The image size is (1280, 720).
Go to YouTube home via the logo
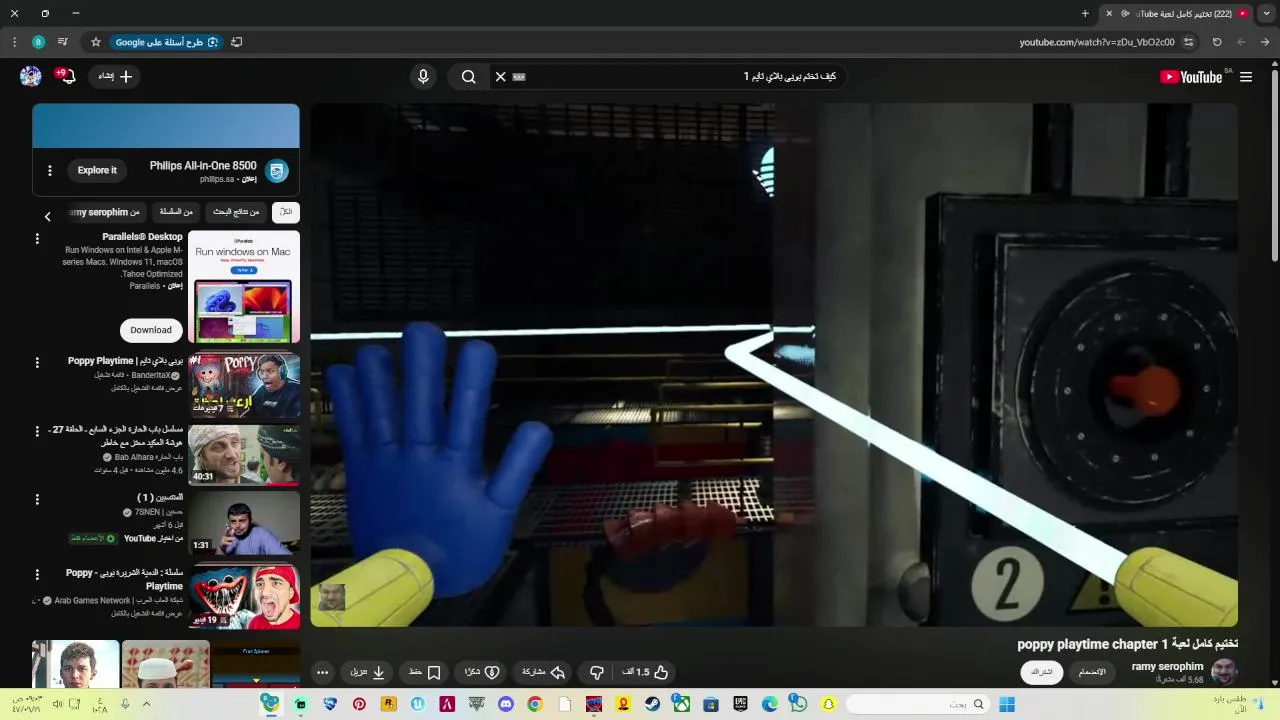tap(1191, 77)
